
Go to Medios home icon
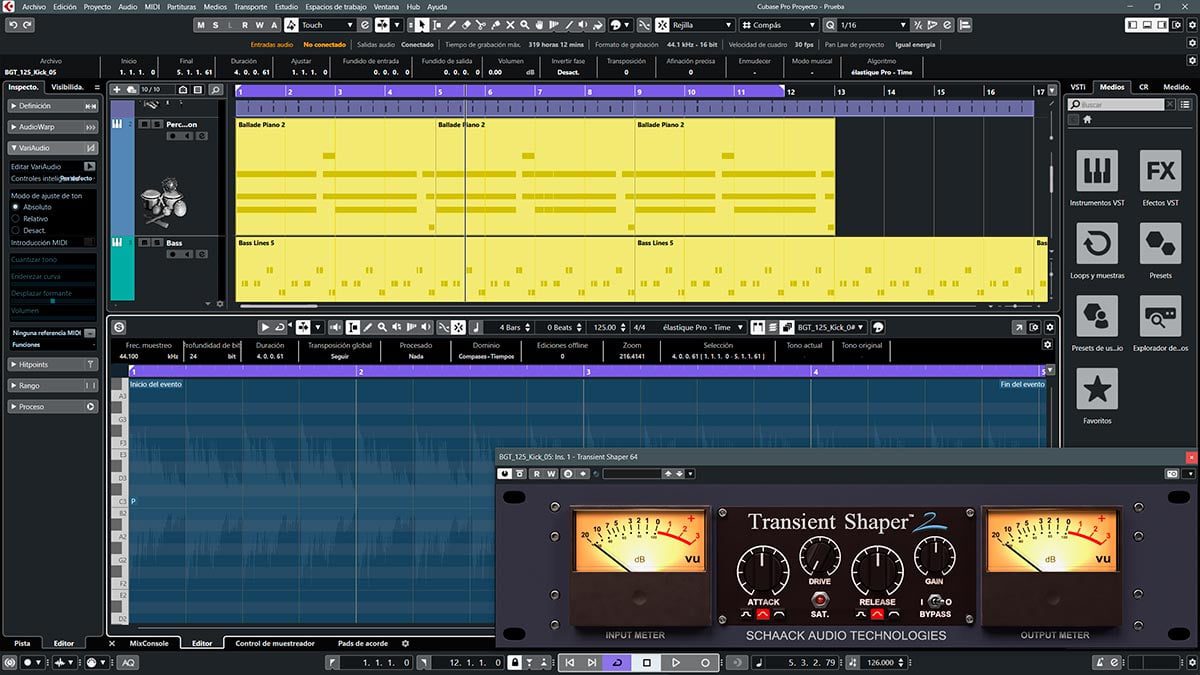coord(1087,120)
